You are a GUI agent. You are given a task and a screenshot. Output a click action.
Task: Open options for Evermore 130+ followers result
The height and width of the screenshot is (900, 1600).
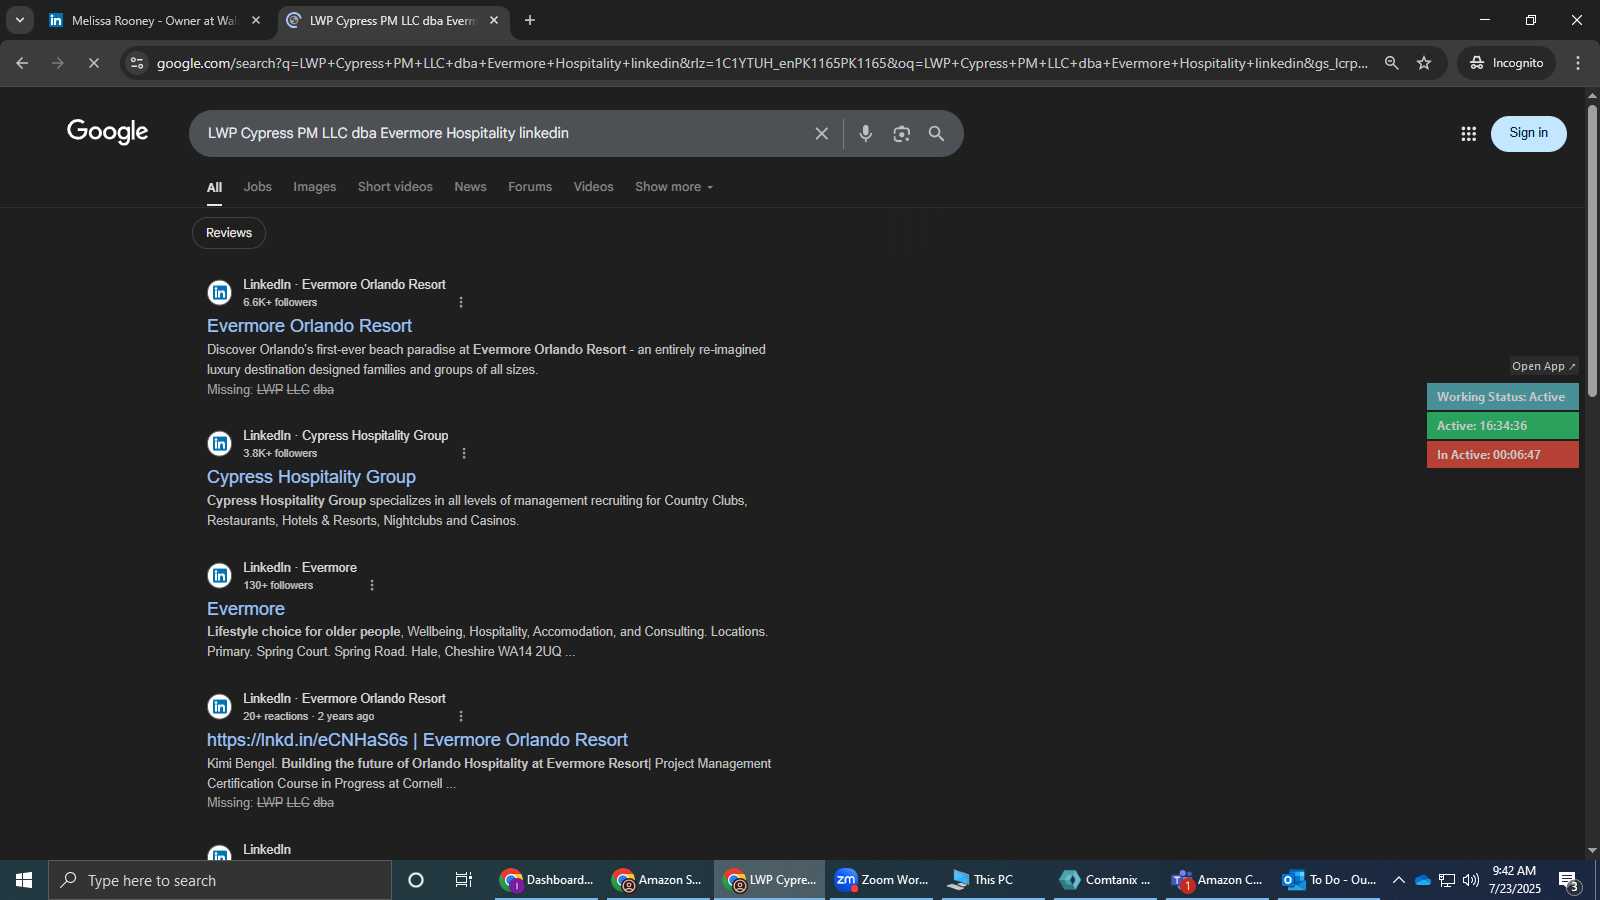tap(372, 585)
